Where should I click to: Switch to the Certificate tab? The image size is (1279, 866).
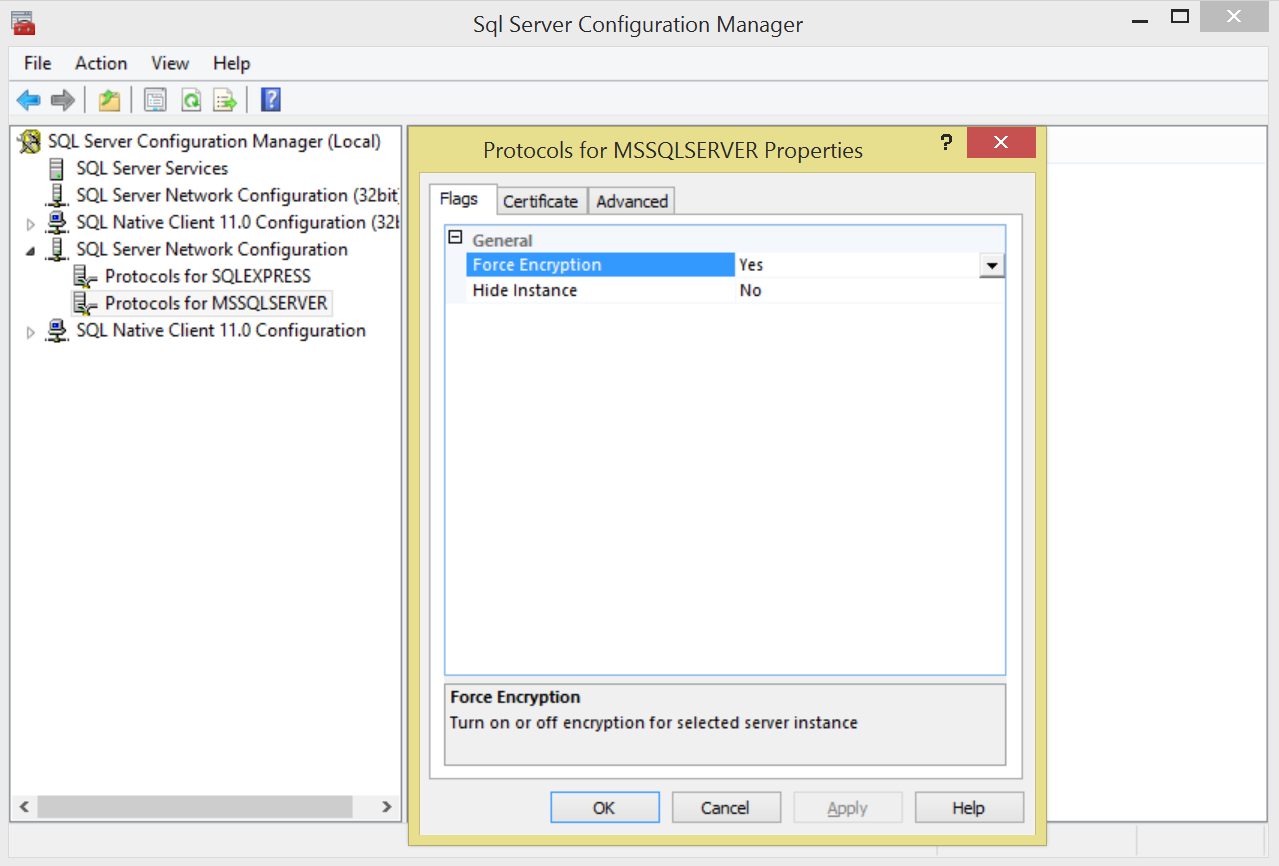point(540,201)
